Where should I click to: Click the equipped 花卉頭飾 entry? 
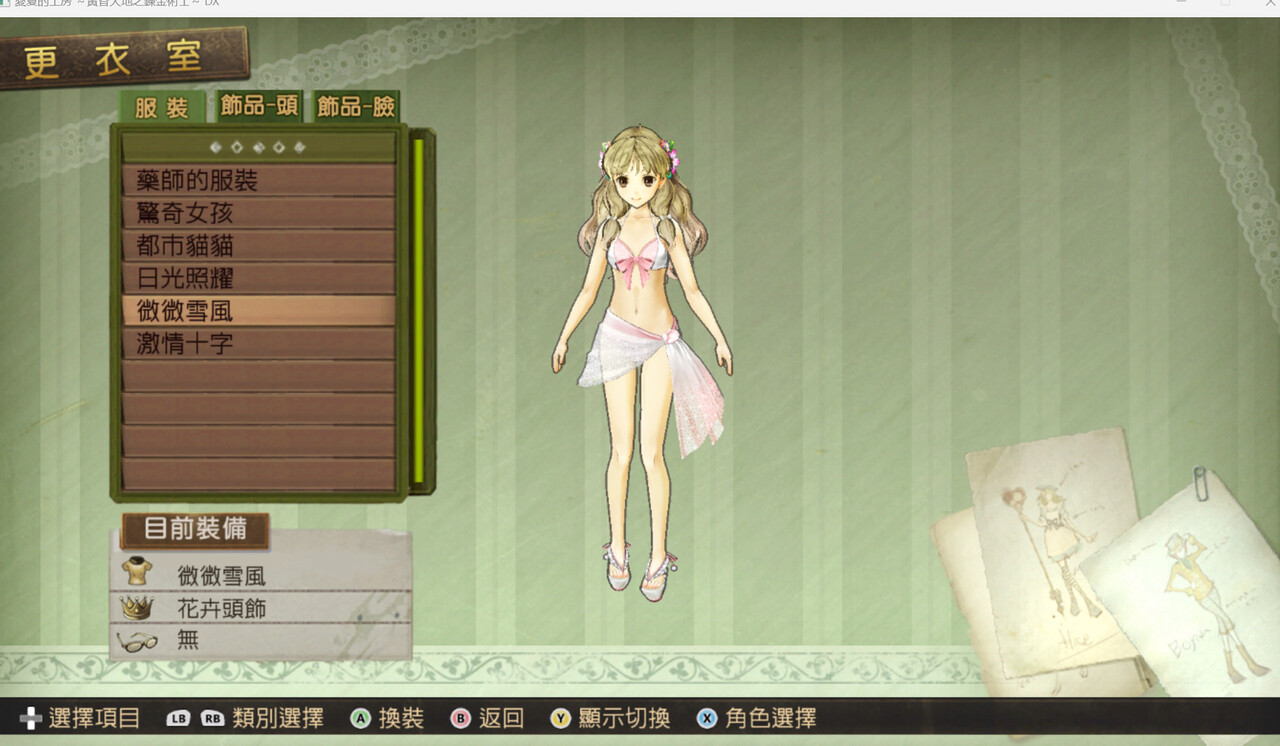(221, 608)
